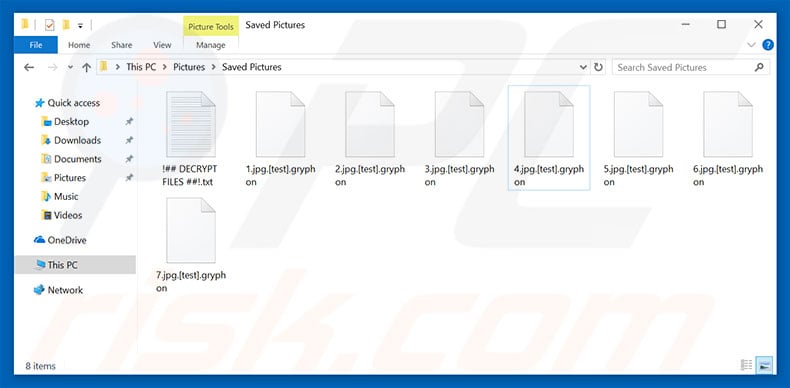Select the 5.jpg.[test].gryphon file icon
Screen dimensions: 790x388
[x=638, y=124]
